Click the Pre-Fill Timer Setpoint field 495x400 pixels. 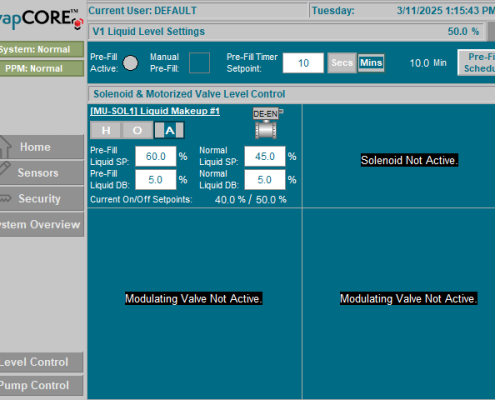click(x=303, y=63)
